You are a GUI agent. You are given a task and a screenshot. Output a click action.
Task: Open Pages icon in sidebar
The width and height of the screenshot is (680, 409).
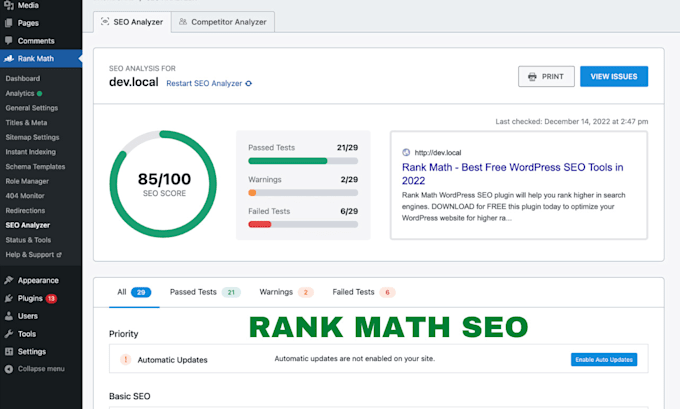tap(9, 23)
